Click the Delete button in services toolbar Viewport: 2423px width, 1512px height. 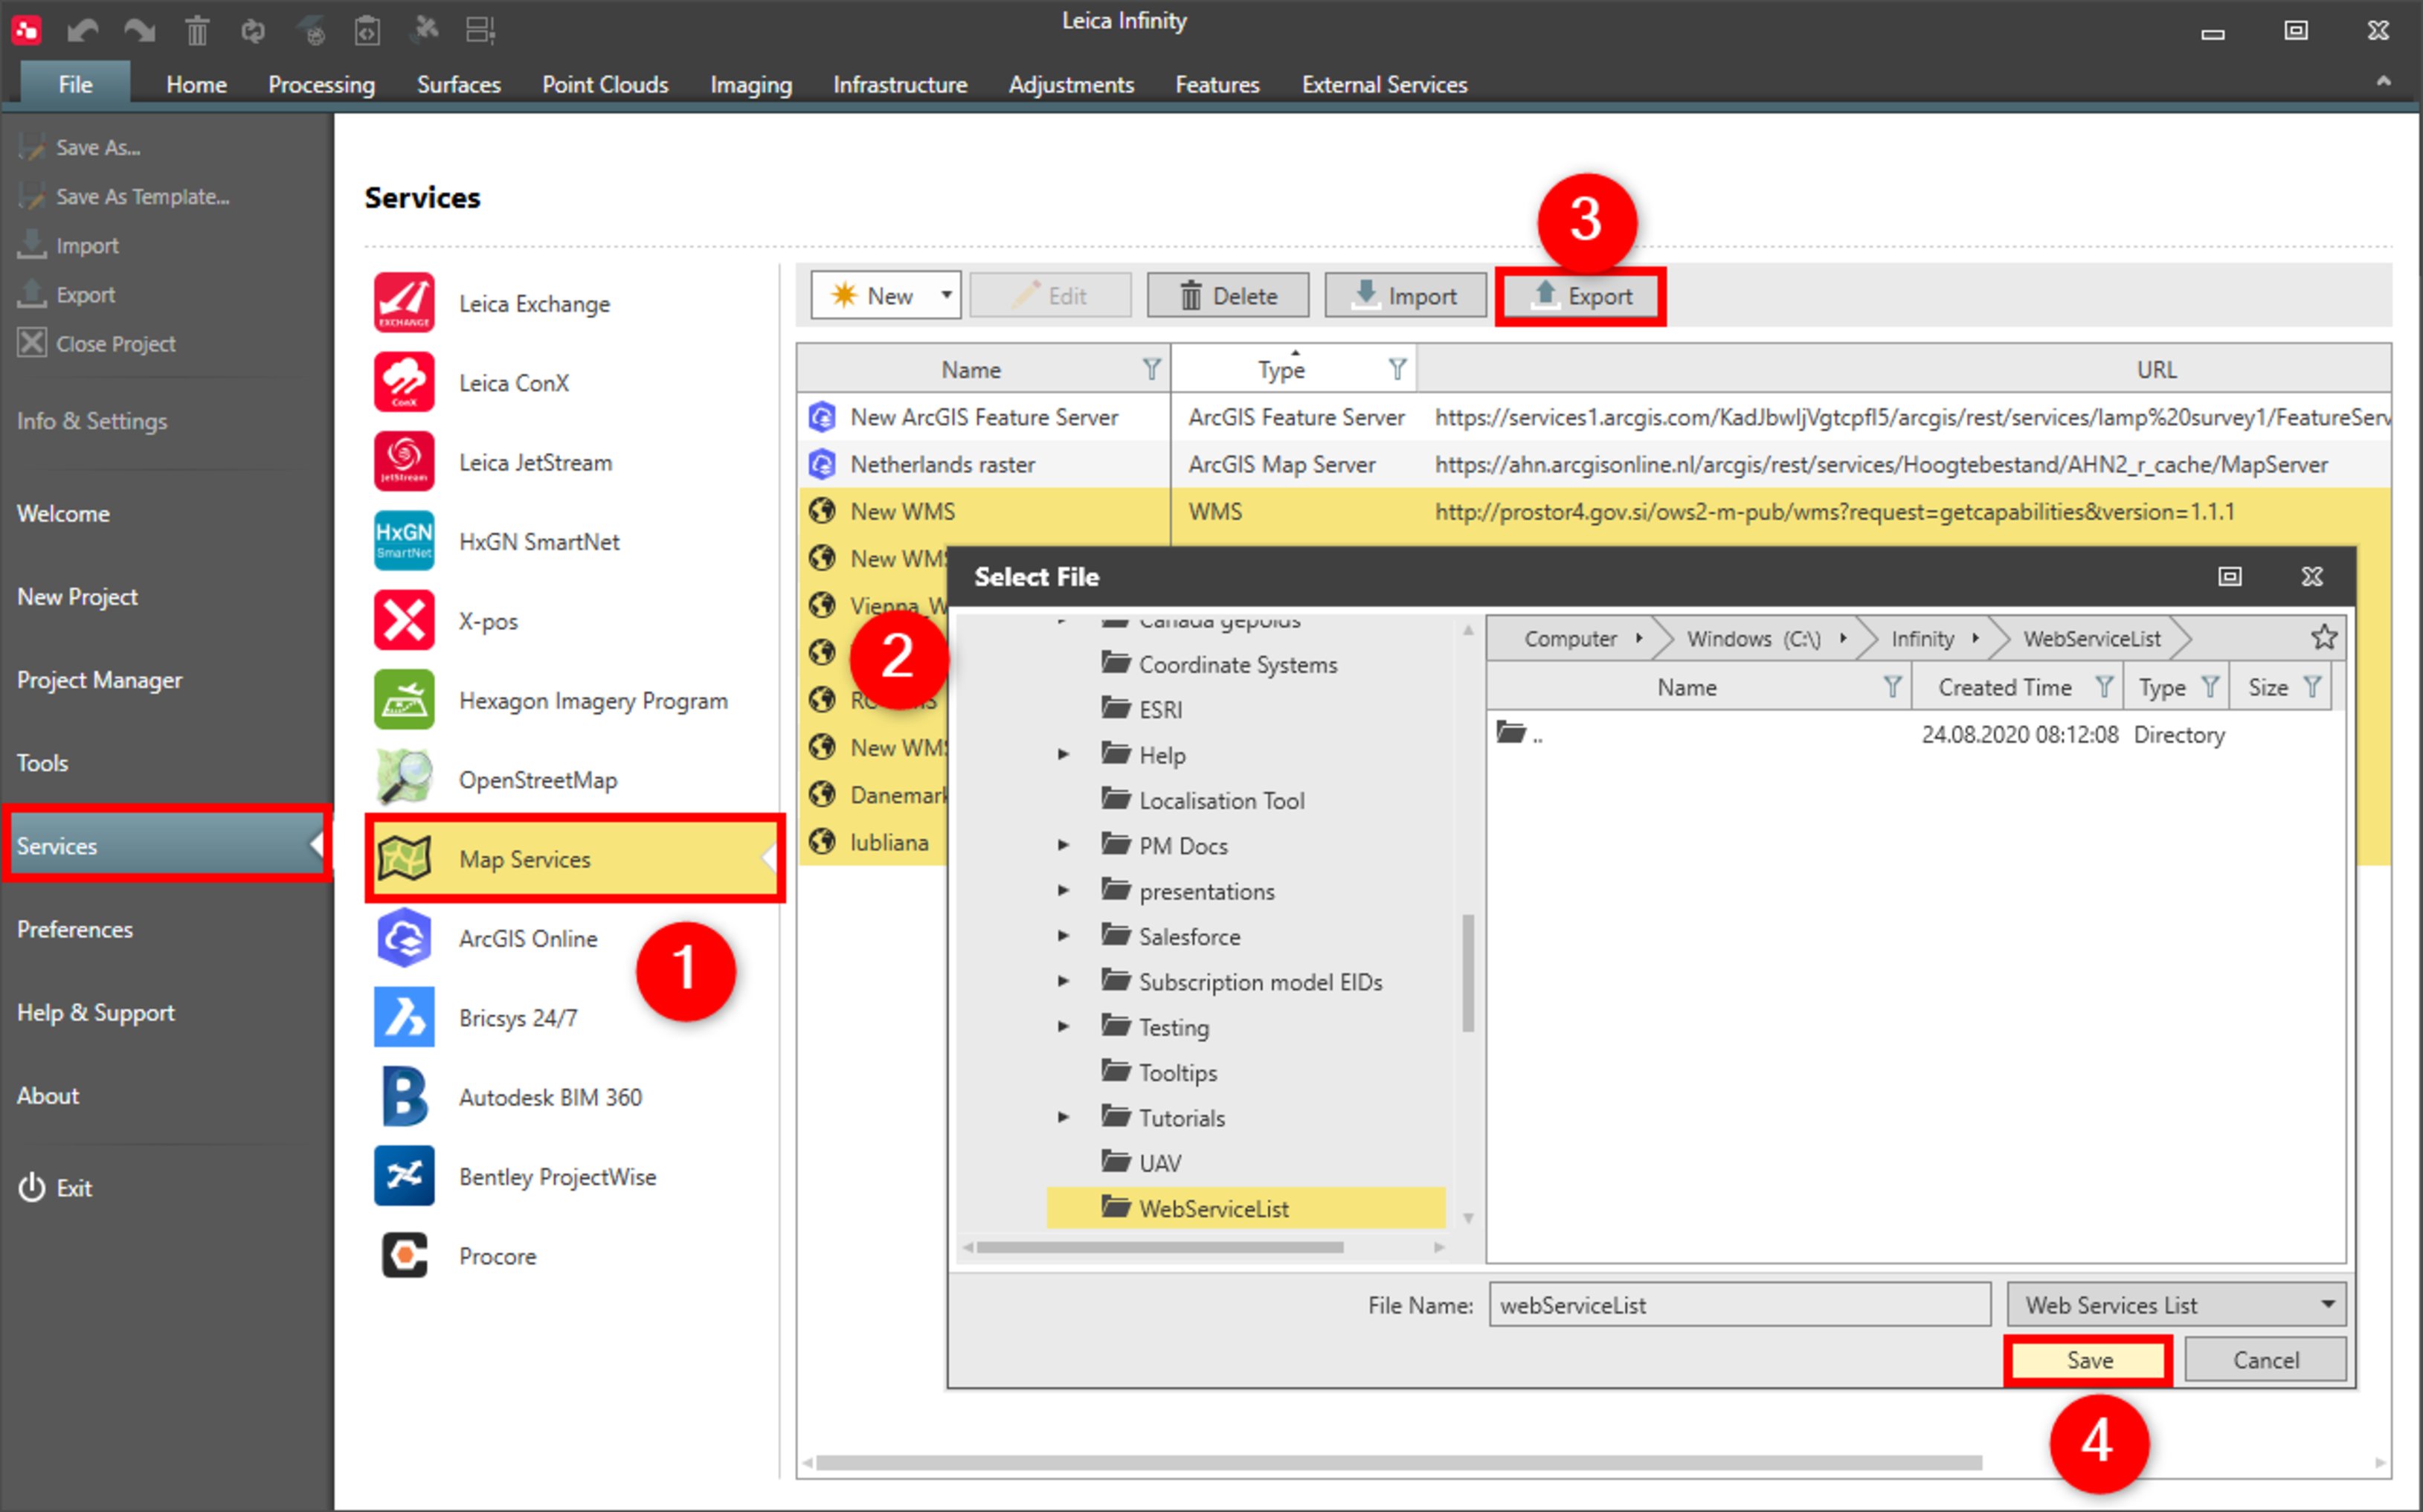pos(1228,295)
